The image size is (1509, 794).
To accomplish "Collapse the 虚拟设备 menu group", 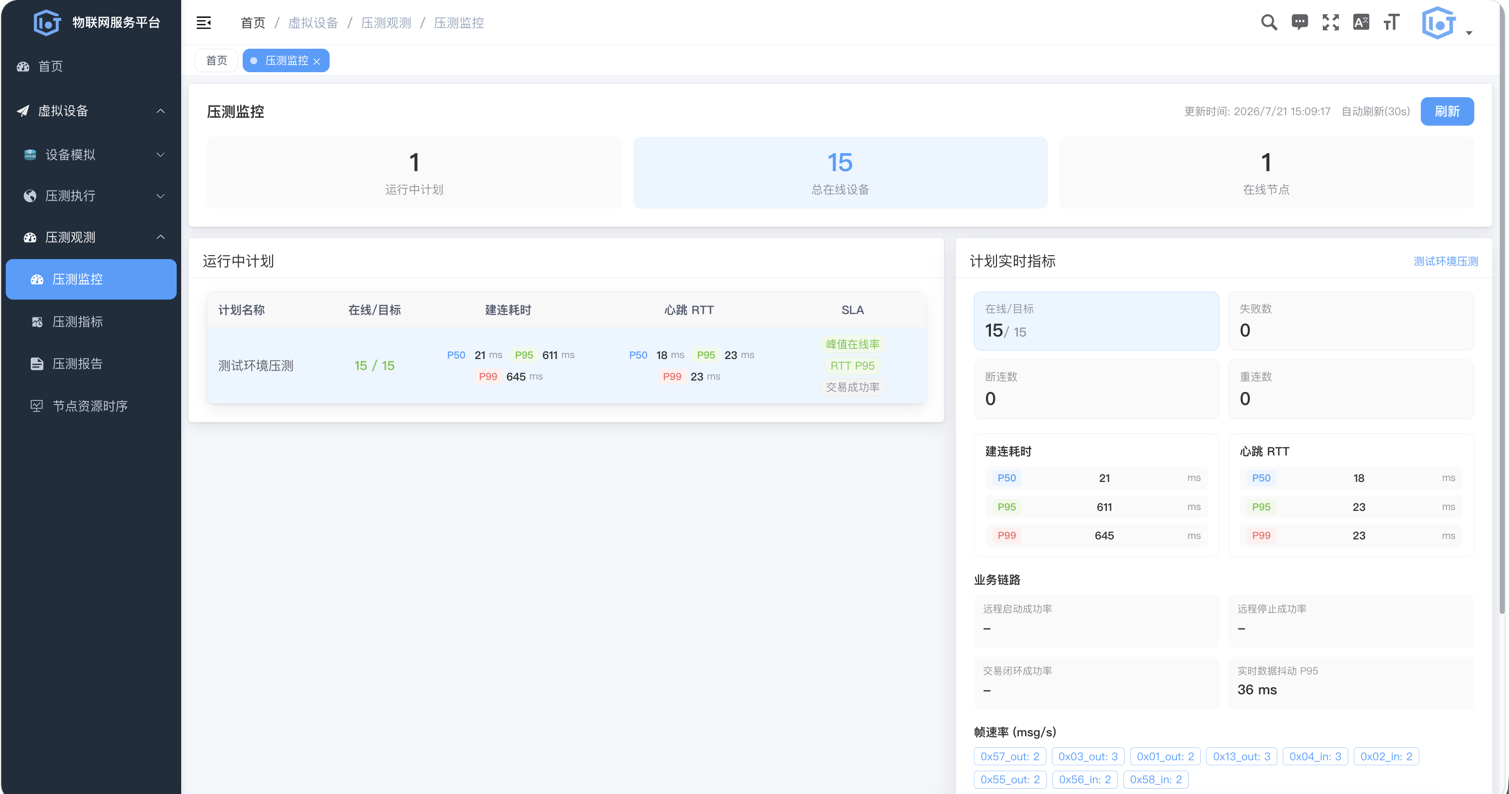I will click(x=91, y=111).
